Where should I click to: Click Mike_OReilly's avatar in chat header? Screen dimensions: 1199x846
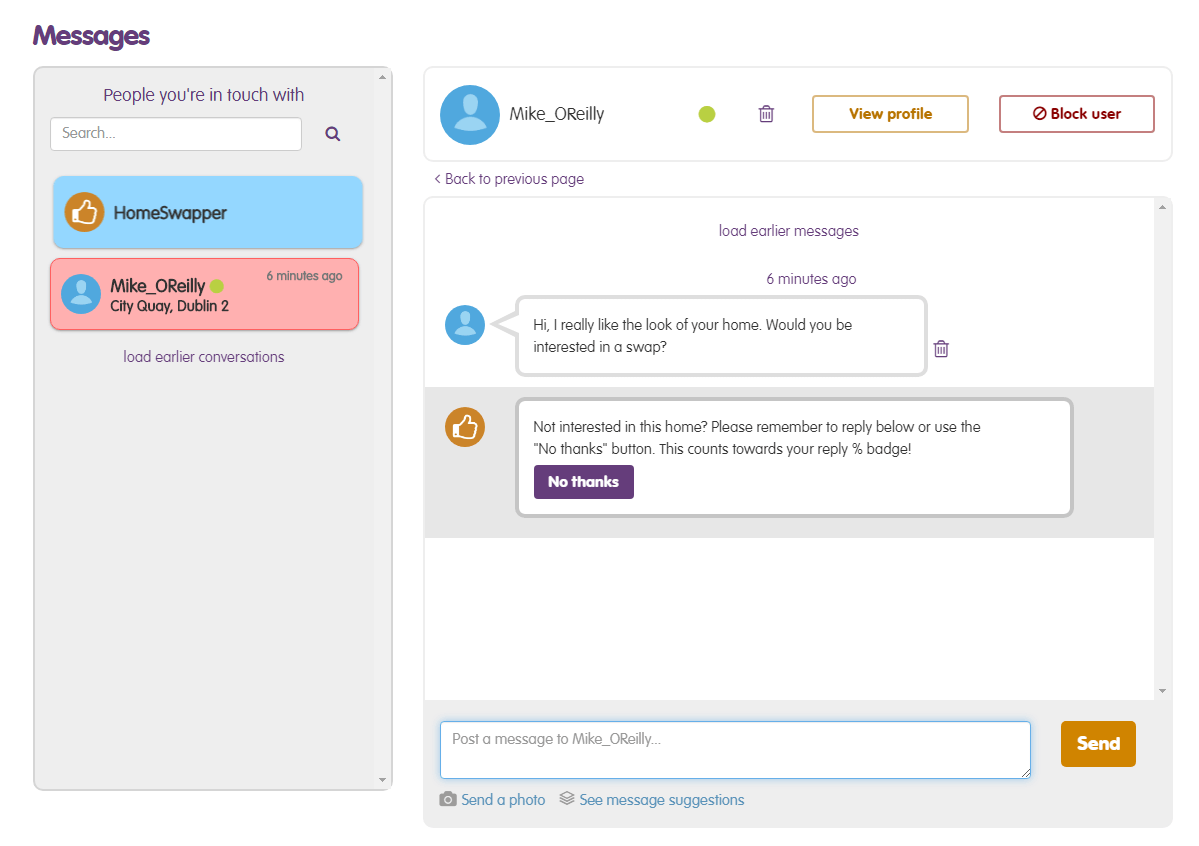tap(469, 115)
